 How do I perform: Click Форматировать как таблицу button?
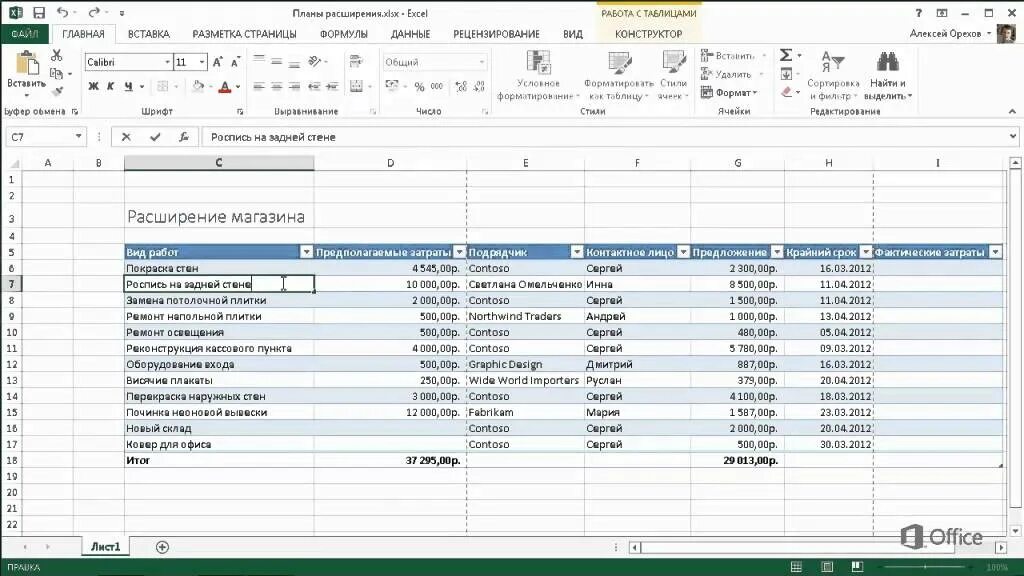tap(618, 75)
